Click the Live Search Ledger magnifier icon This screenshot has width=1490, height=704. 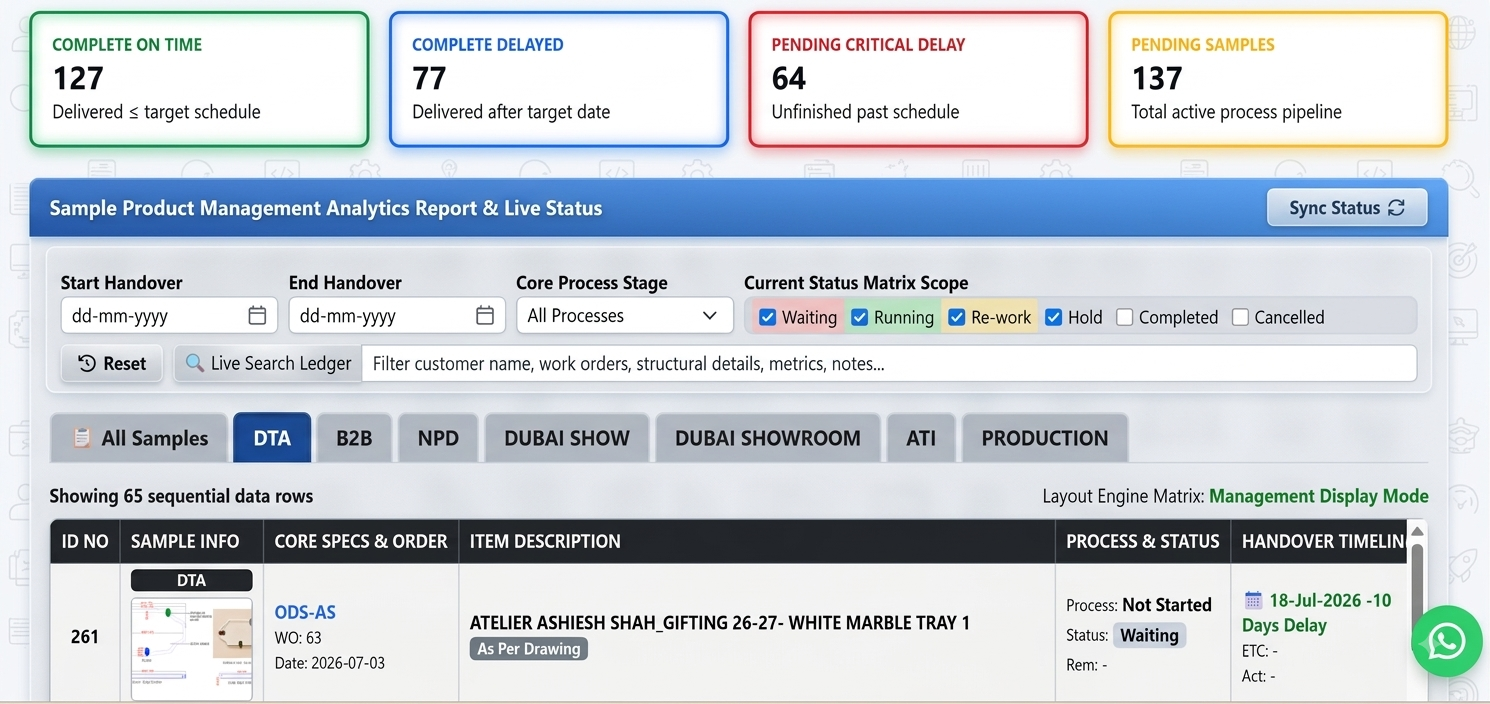pos(195,363)
